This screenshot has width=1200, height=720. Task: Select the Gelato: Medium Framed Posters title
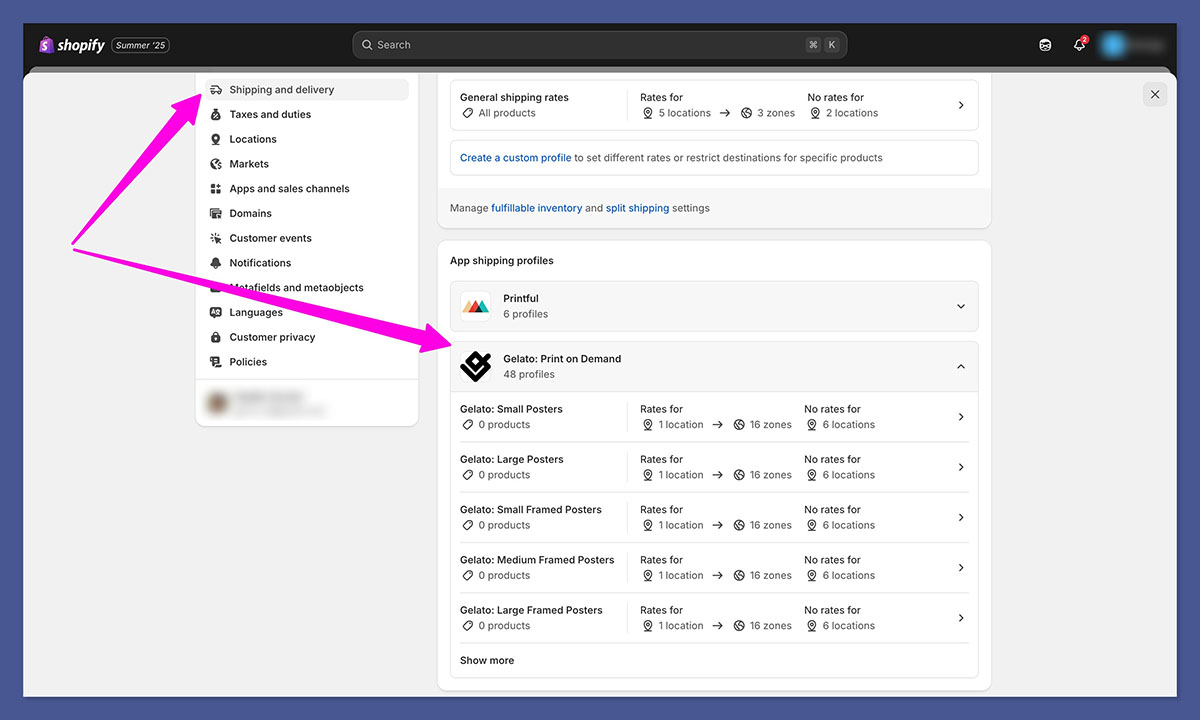(x=537, y=560)
